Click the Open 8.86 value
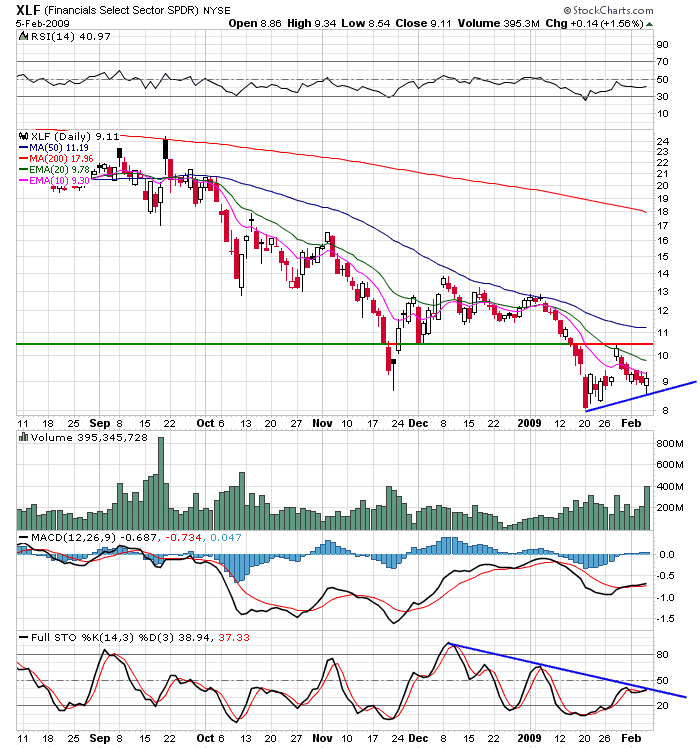This screenshot has height=748, width=700. click(255, 23)
